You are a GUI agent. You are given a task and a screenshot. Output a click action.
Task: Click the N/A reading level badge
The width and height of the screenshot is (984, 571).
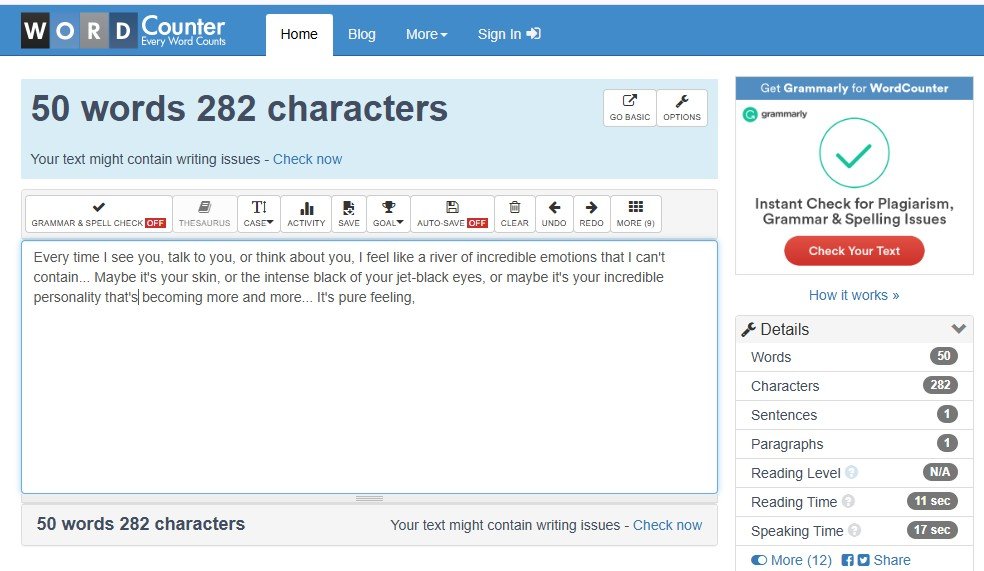tap(939, 472)
